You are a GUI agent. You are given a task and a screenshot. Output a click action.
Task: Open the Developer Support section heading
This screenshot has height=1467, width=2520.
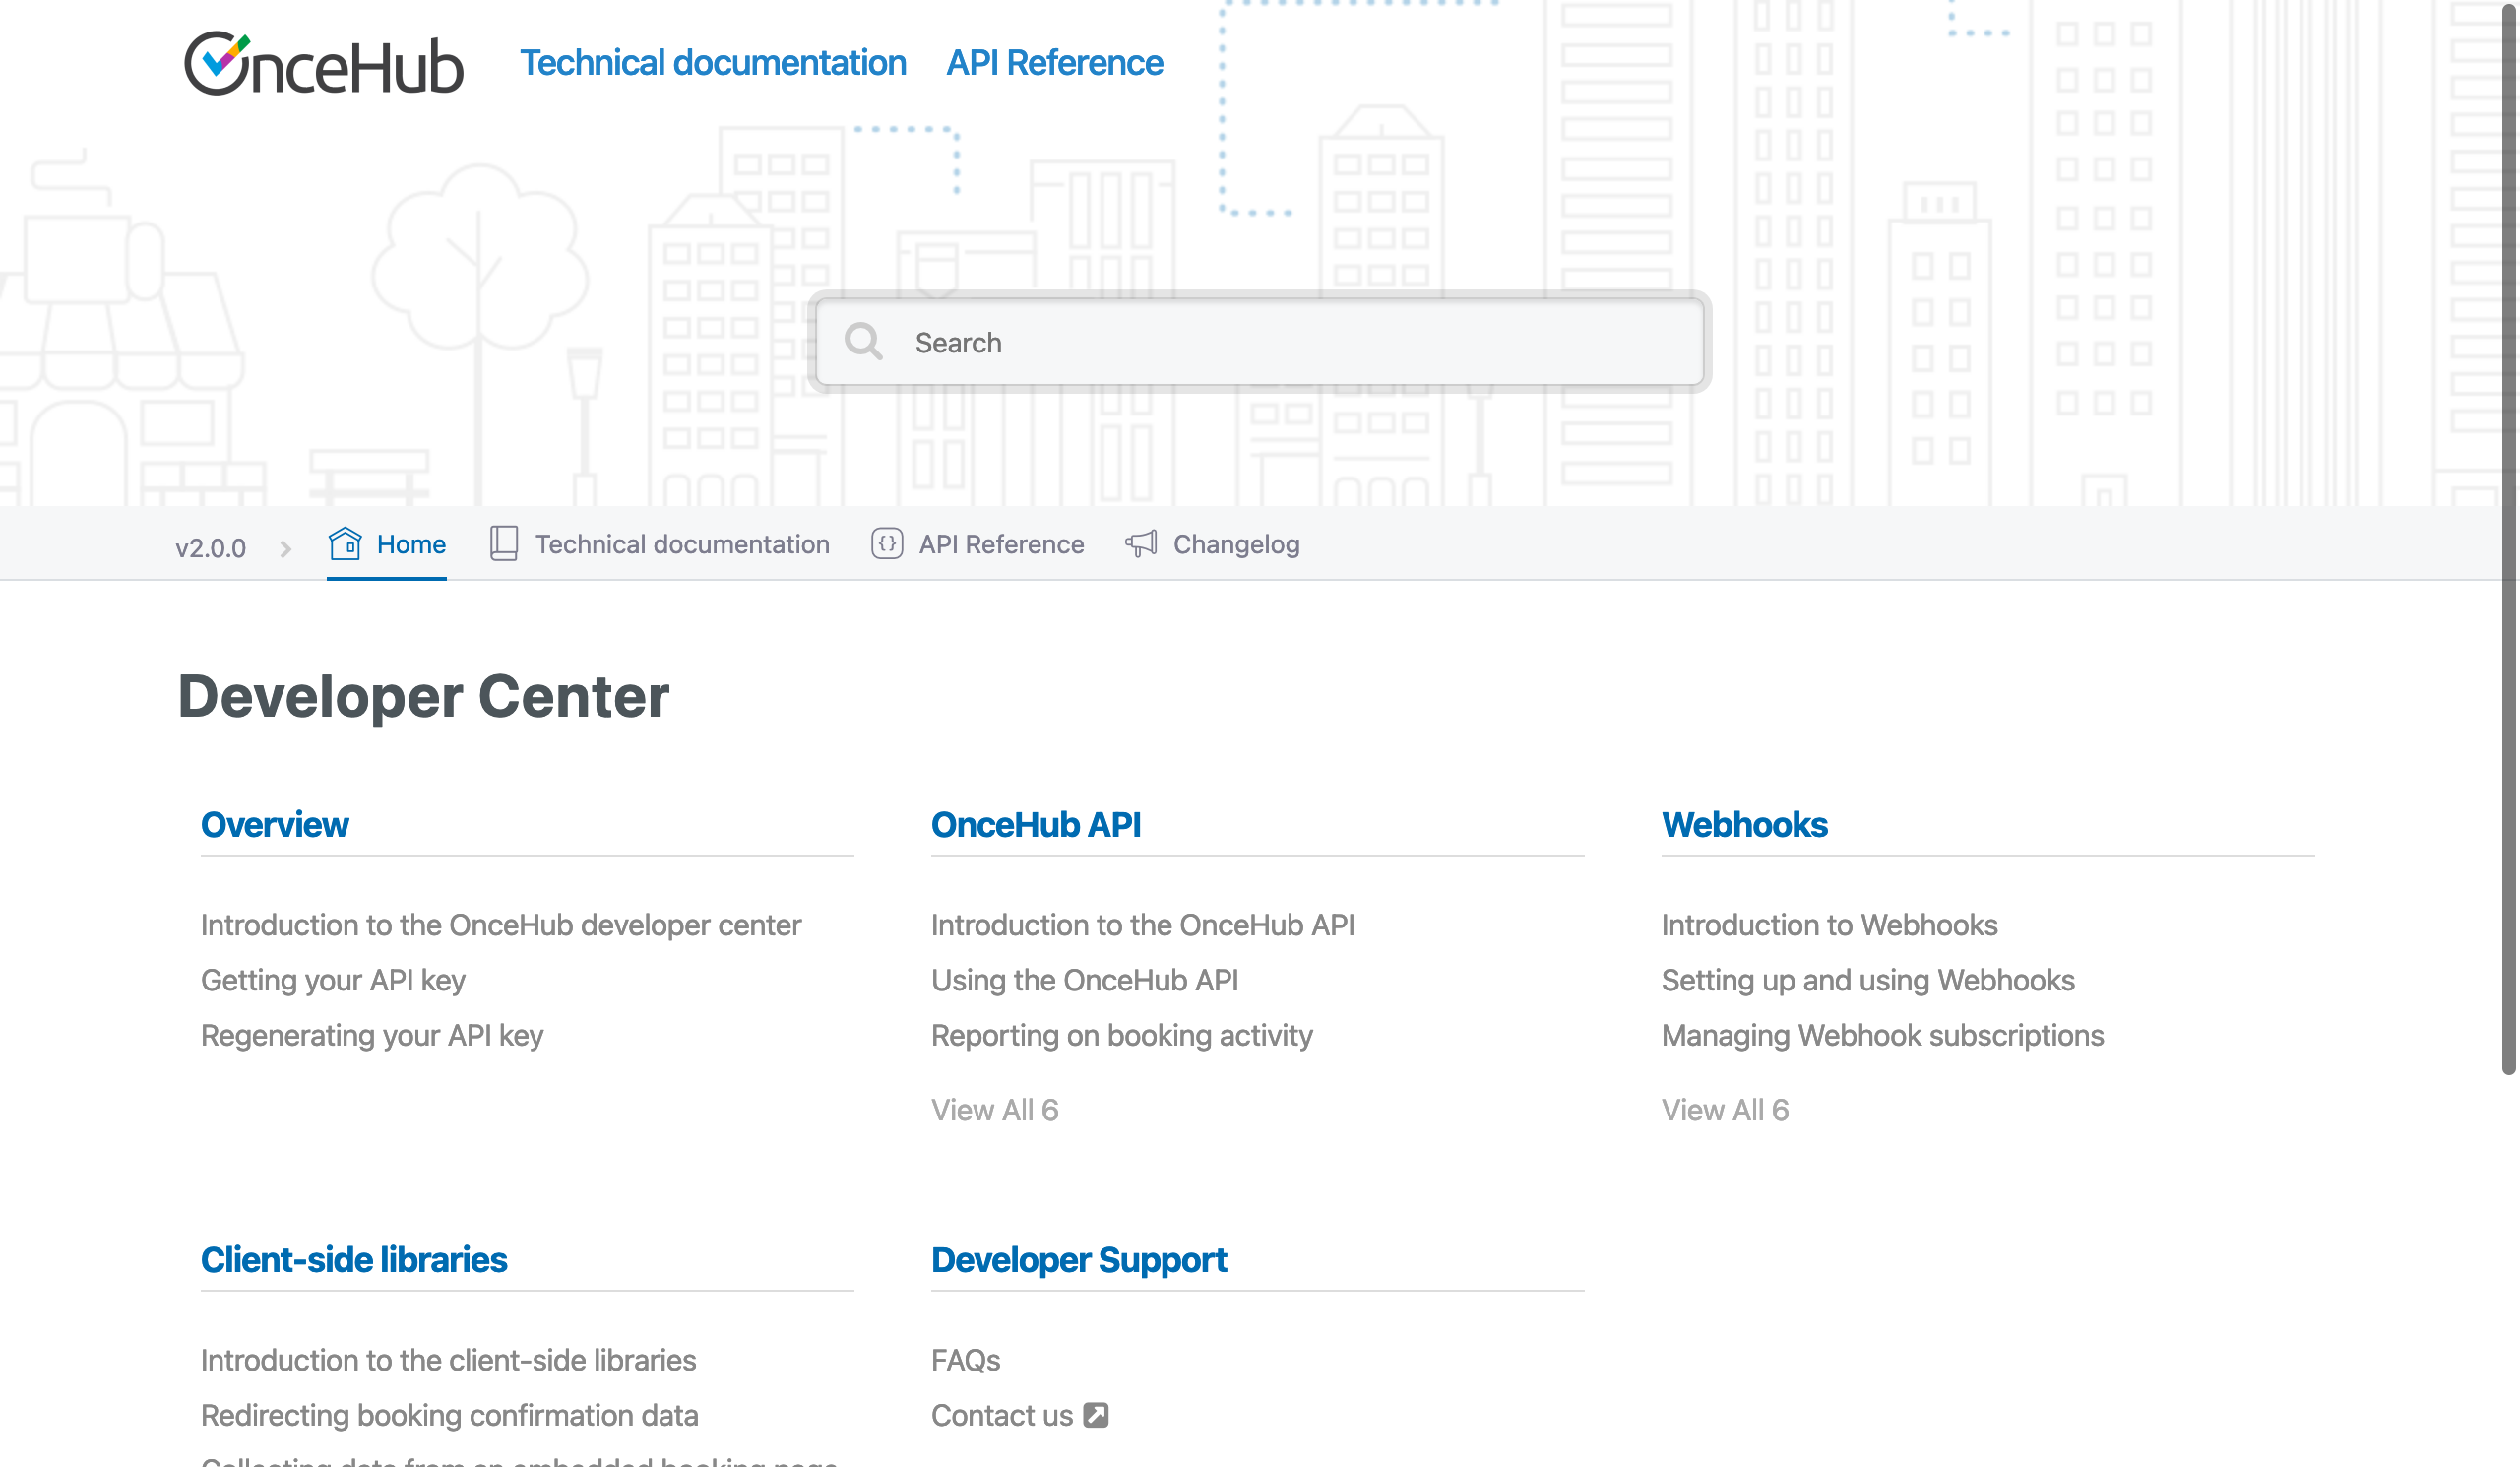pos(1079,1260)
